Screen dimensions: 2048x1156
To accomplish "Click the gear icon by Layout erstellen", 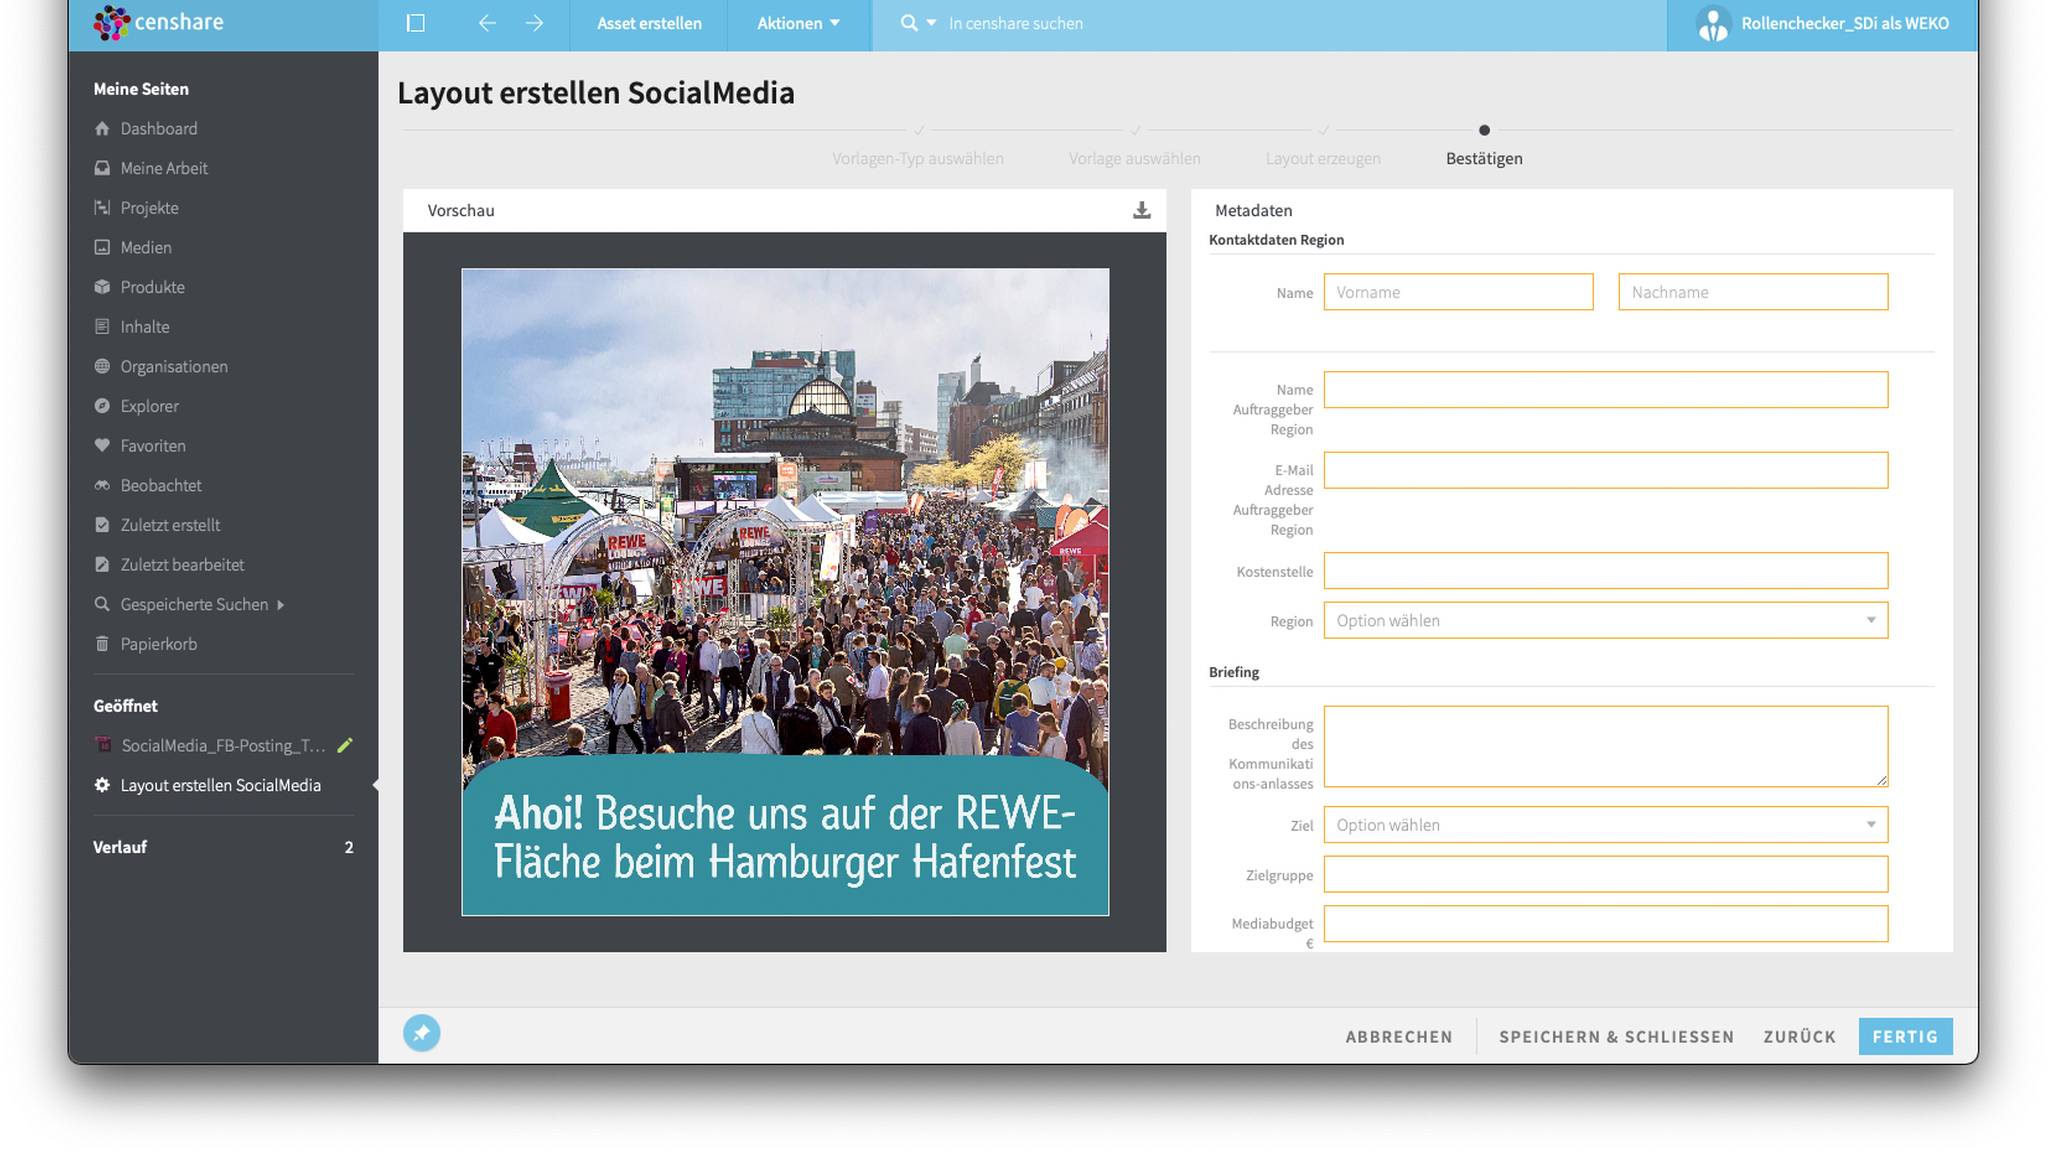I will coord(102,785).
